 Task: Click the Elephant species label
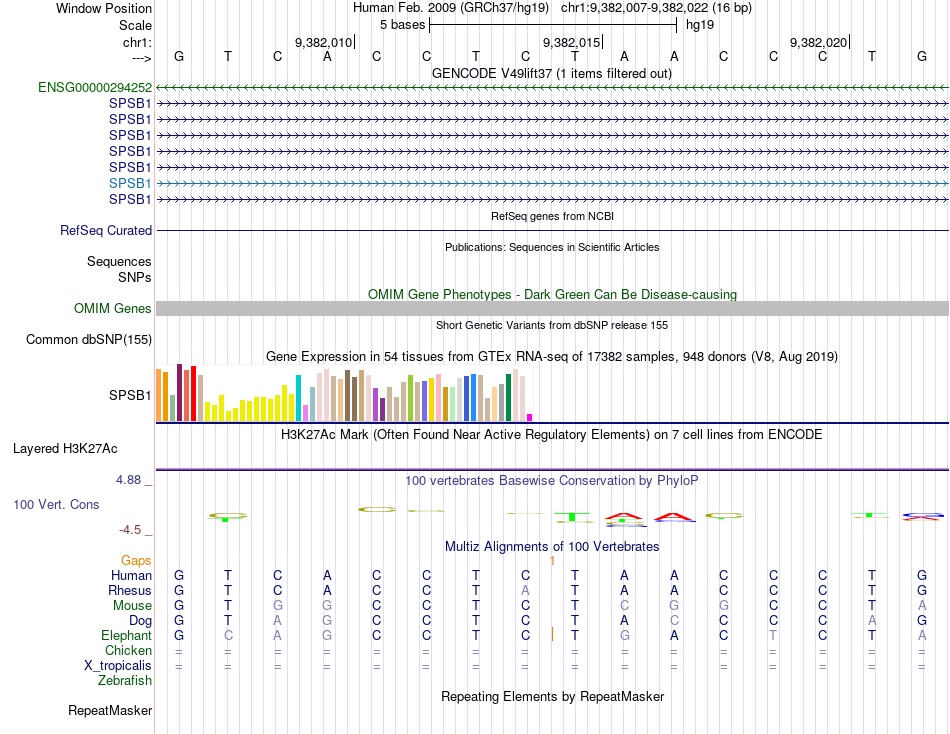[x=127, y=635]
